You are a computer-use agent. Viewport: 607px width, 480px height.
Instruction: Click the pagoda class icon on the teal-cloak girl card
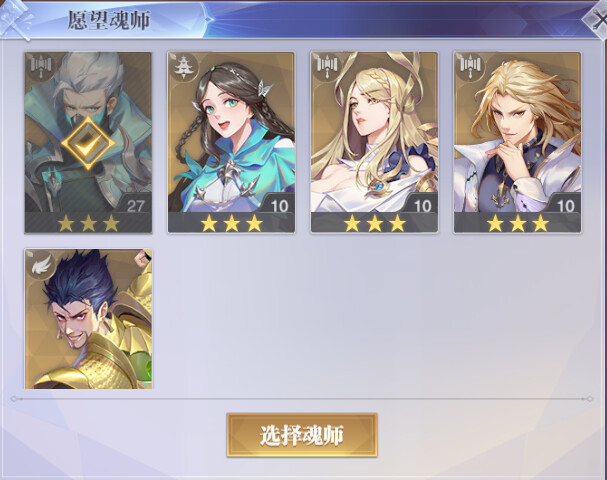(x=182, y=67)
